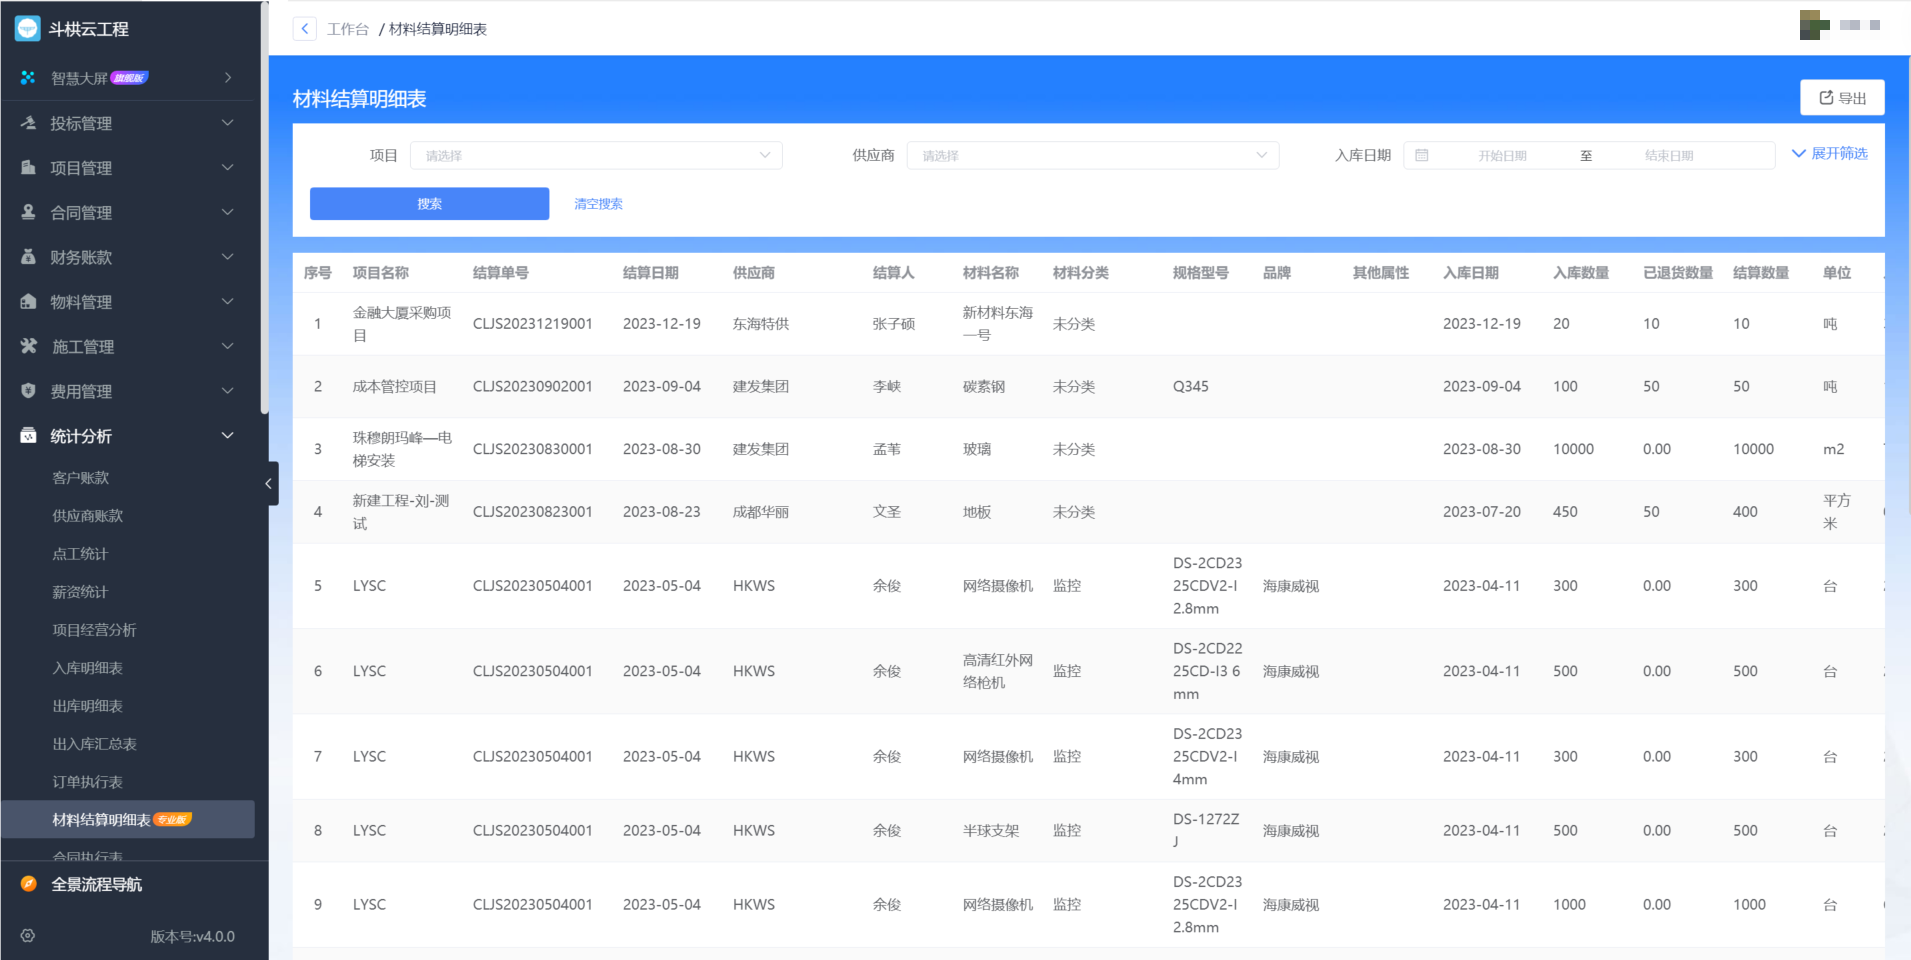Collapse sidebar using the arrow handle
This screenshot has width=1911, height=960.
268,484
